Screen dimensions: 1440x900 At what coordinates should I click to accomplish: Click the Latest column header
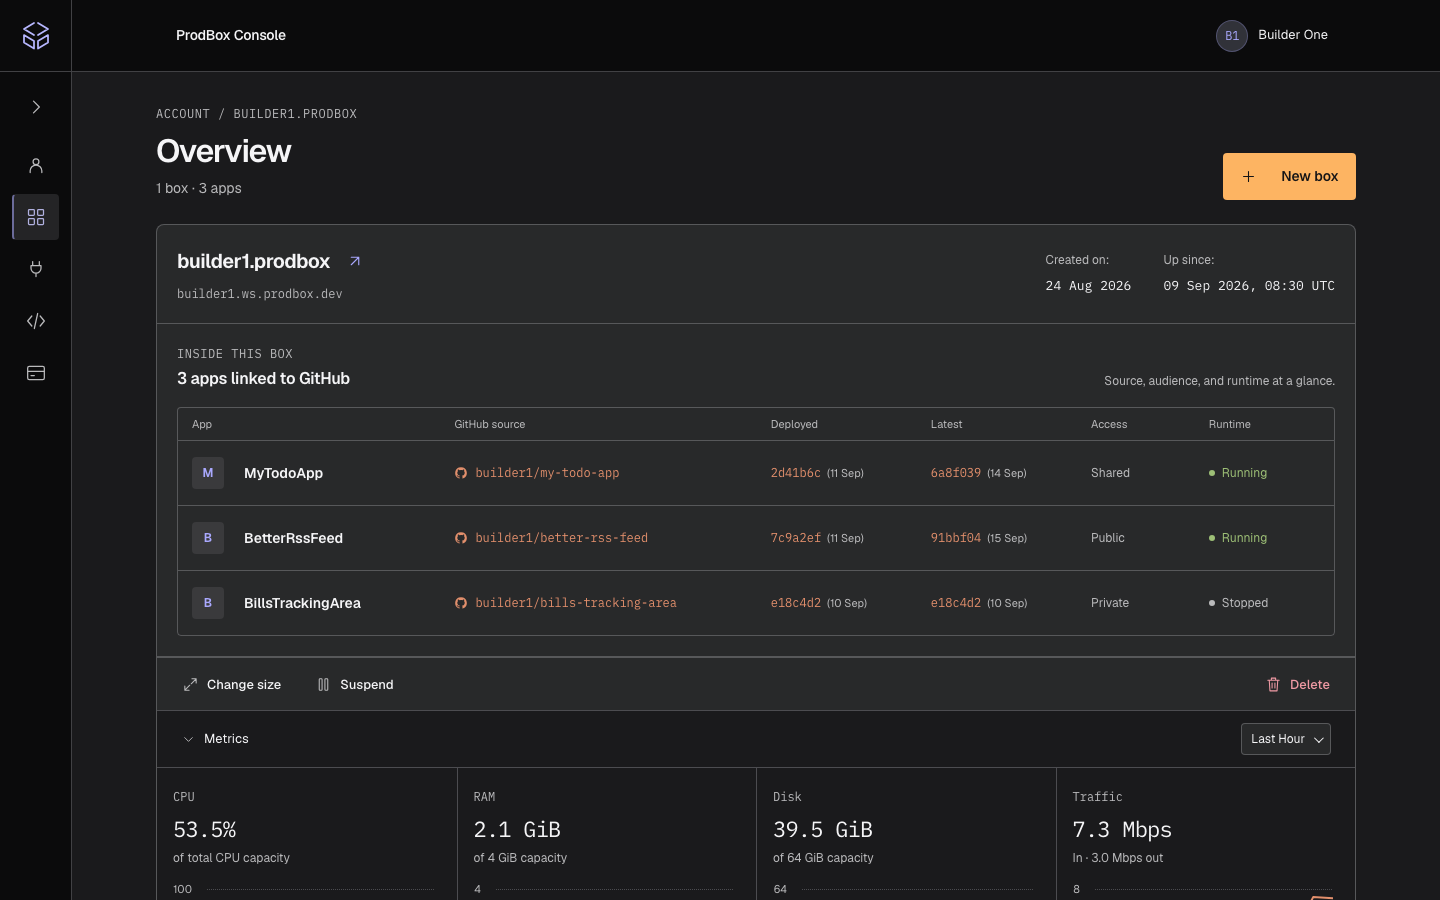click(x=946, y=424)
